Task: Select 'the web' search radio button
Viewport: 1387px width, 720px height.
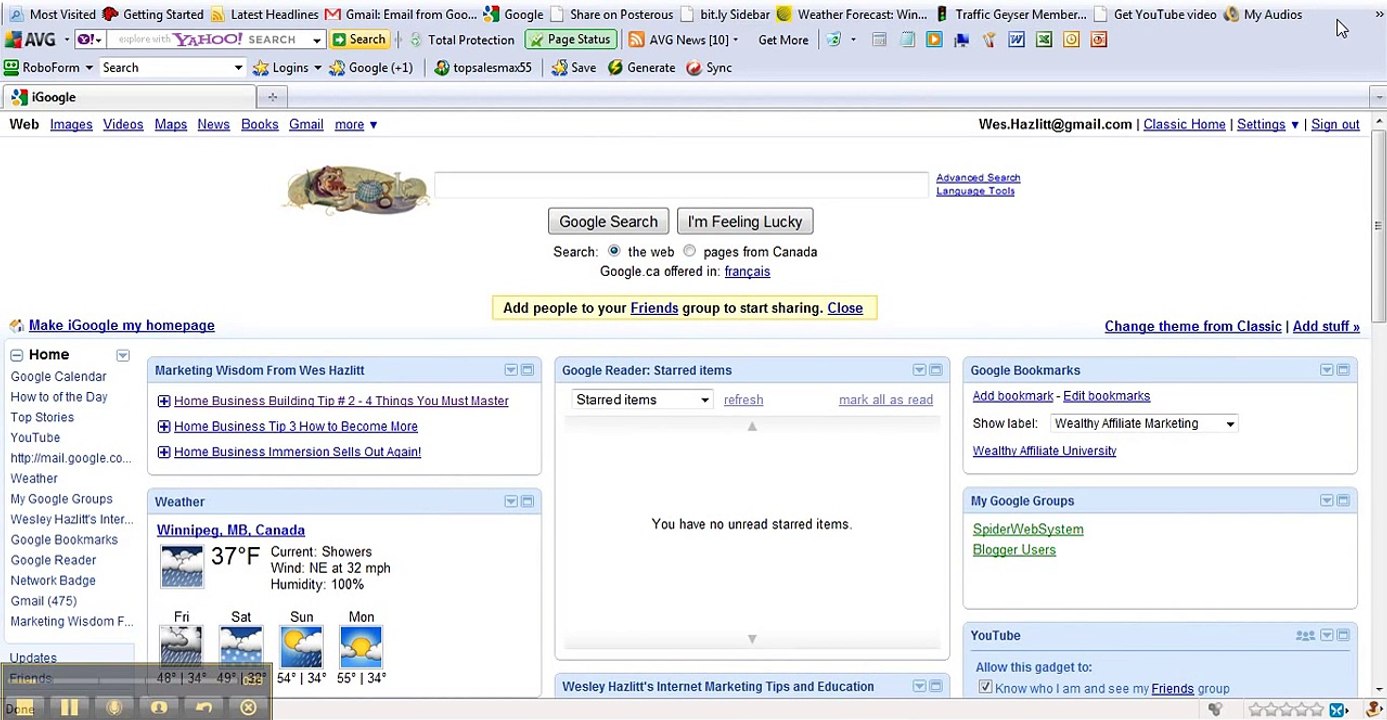Action: 613,251
